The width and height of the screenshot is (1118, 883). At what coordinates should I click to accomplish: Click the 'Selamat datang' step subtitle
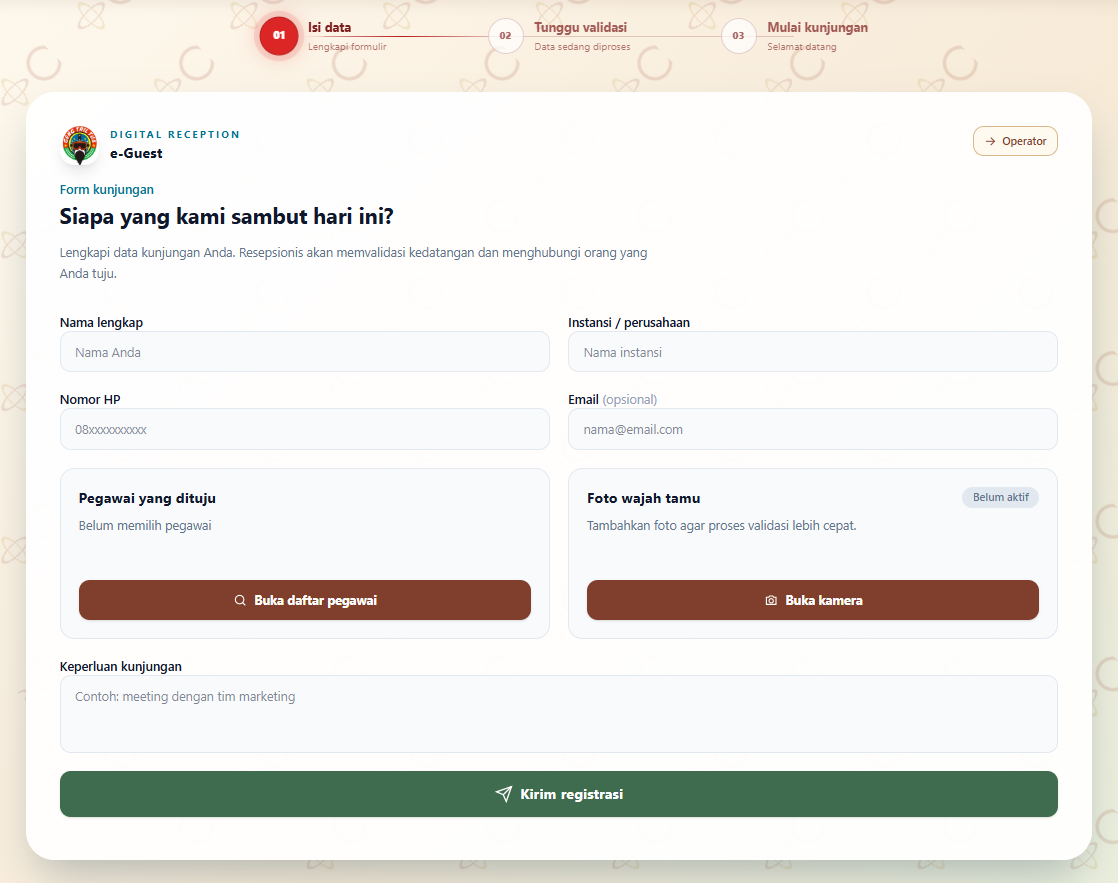(801, 46)
